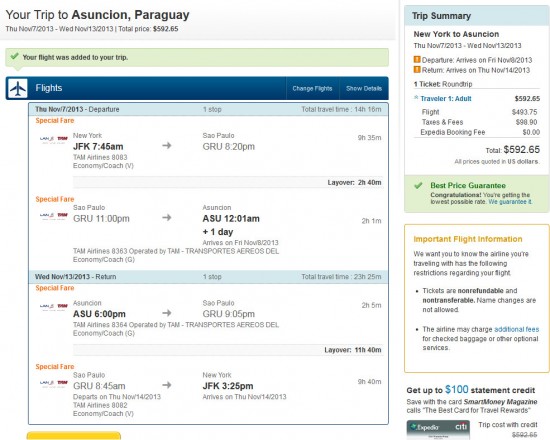Click the arrow between ASU 6:00pm and GRU 9:05pm
550x440 pixels.
[167, 313]
